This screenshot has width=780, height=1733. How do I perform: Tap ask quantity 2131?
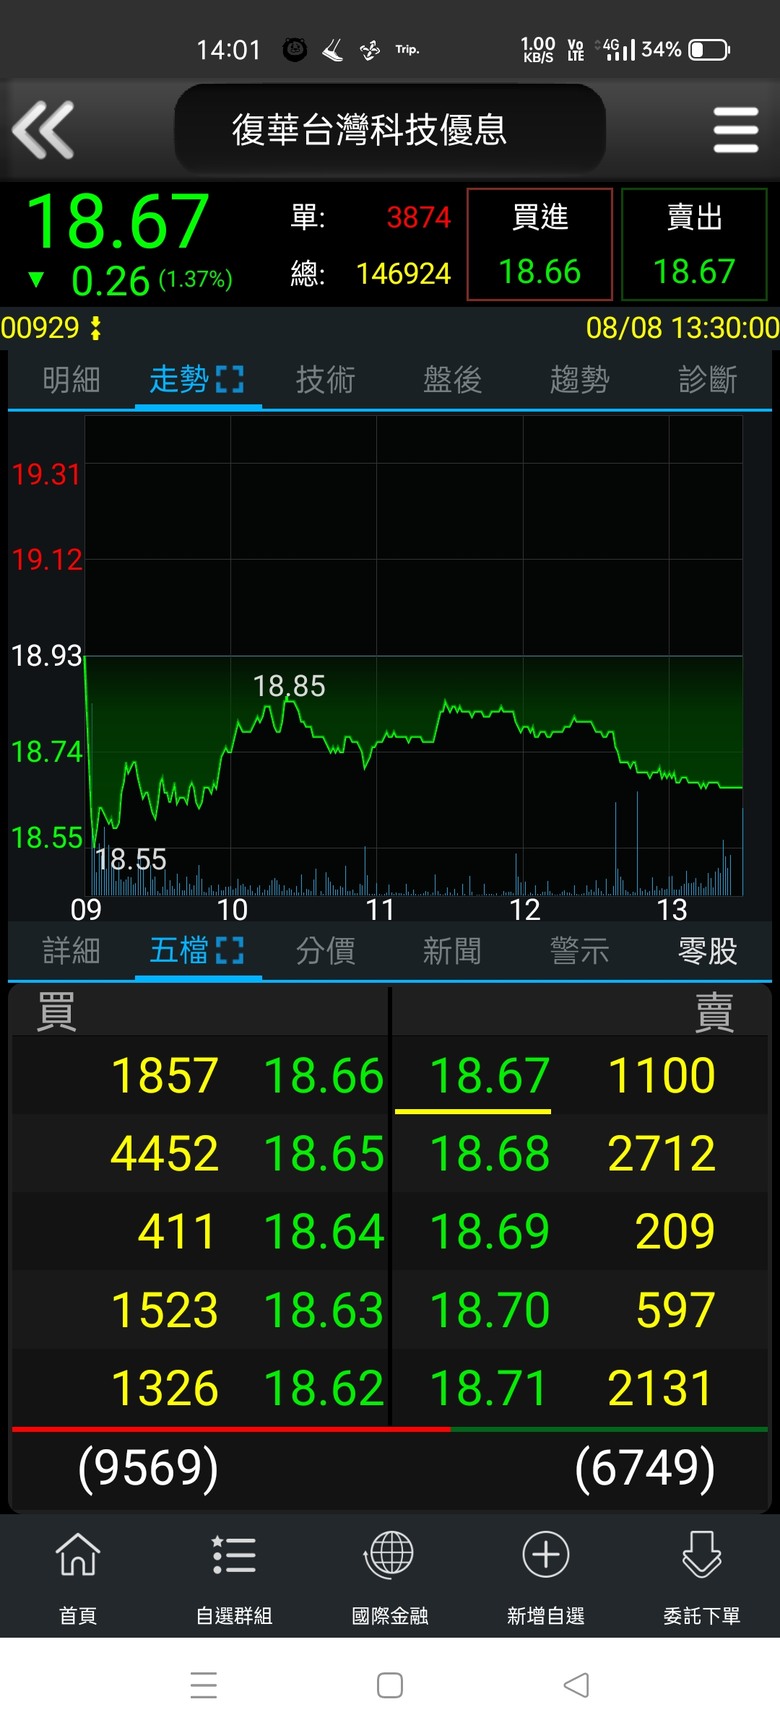(x=662, y=1388)
